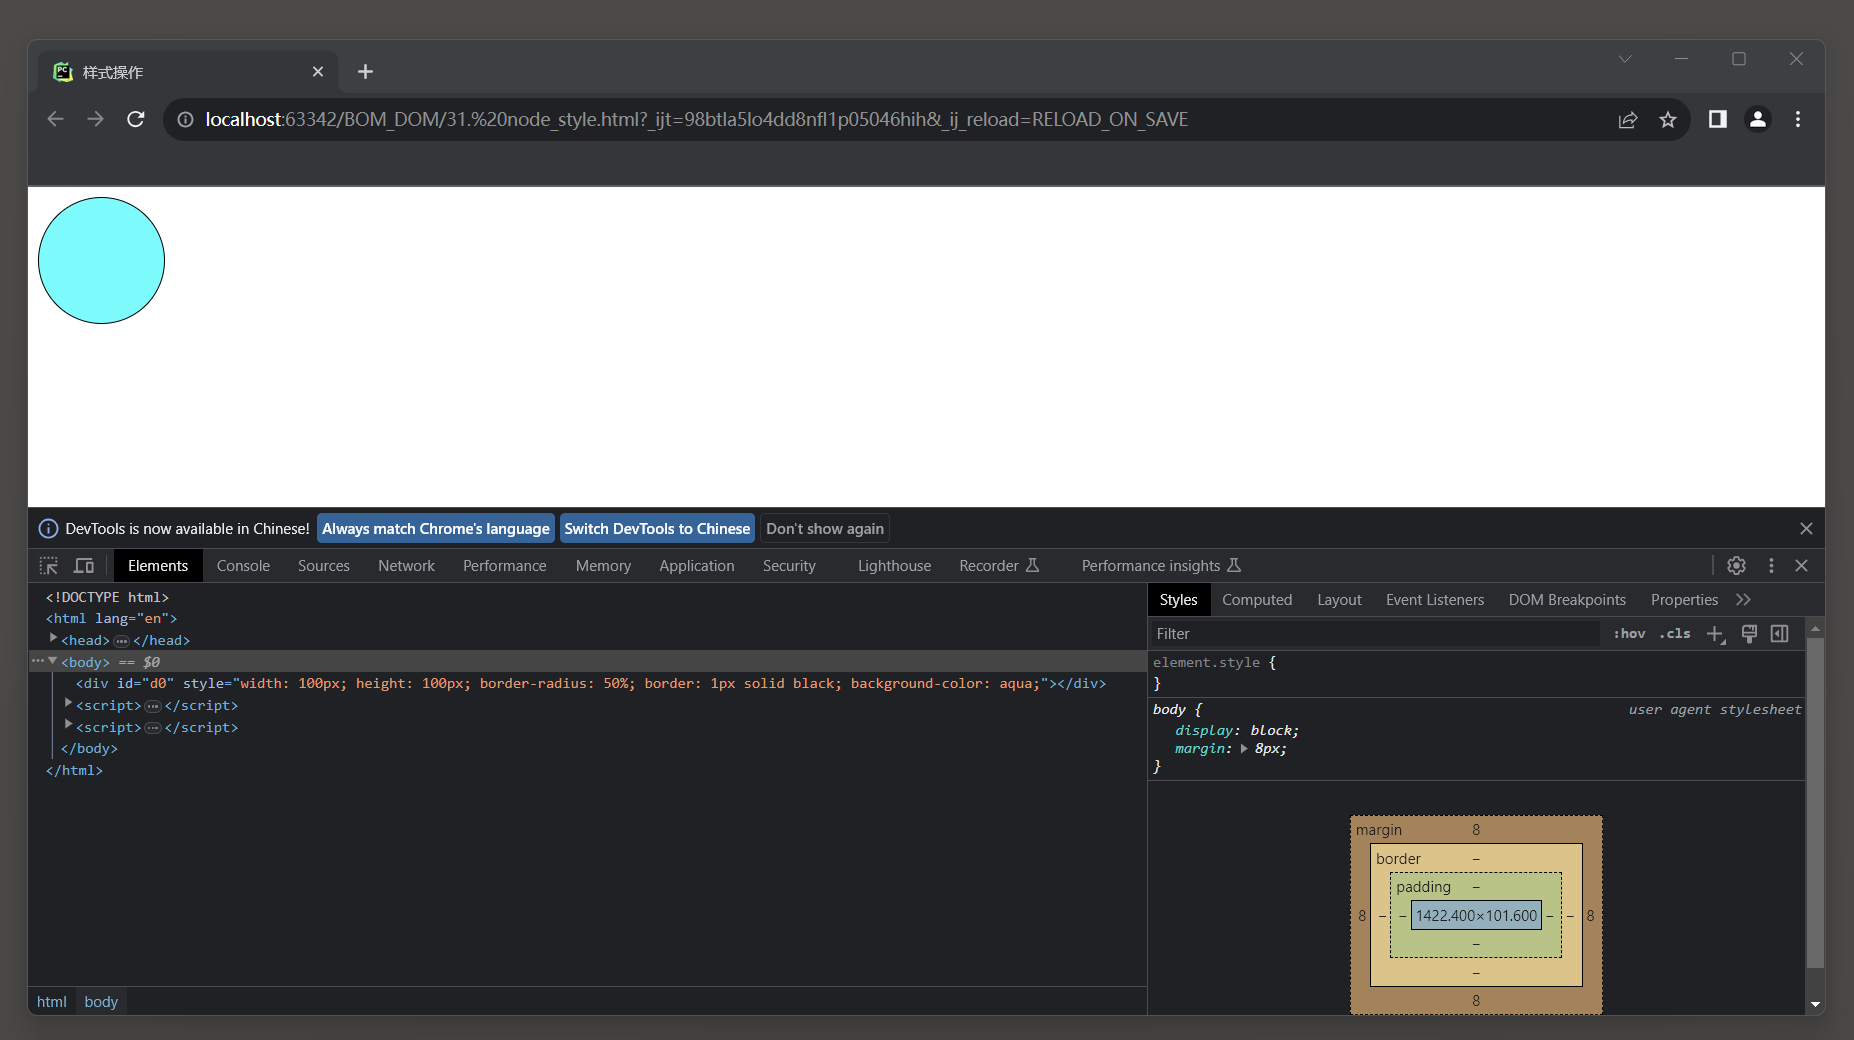Select body in the breadcrumb bar
Screen dimensions: 1854x1040
click(x=101, y=1002)
